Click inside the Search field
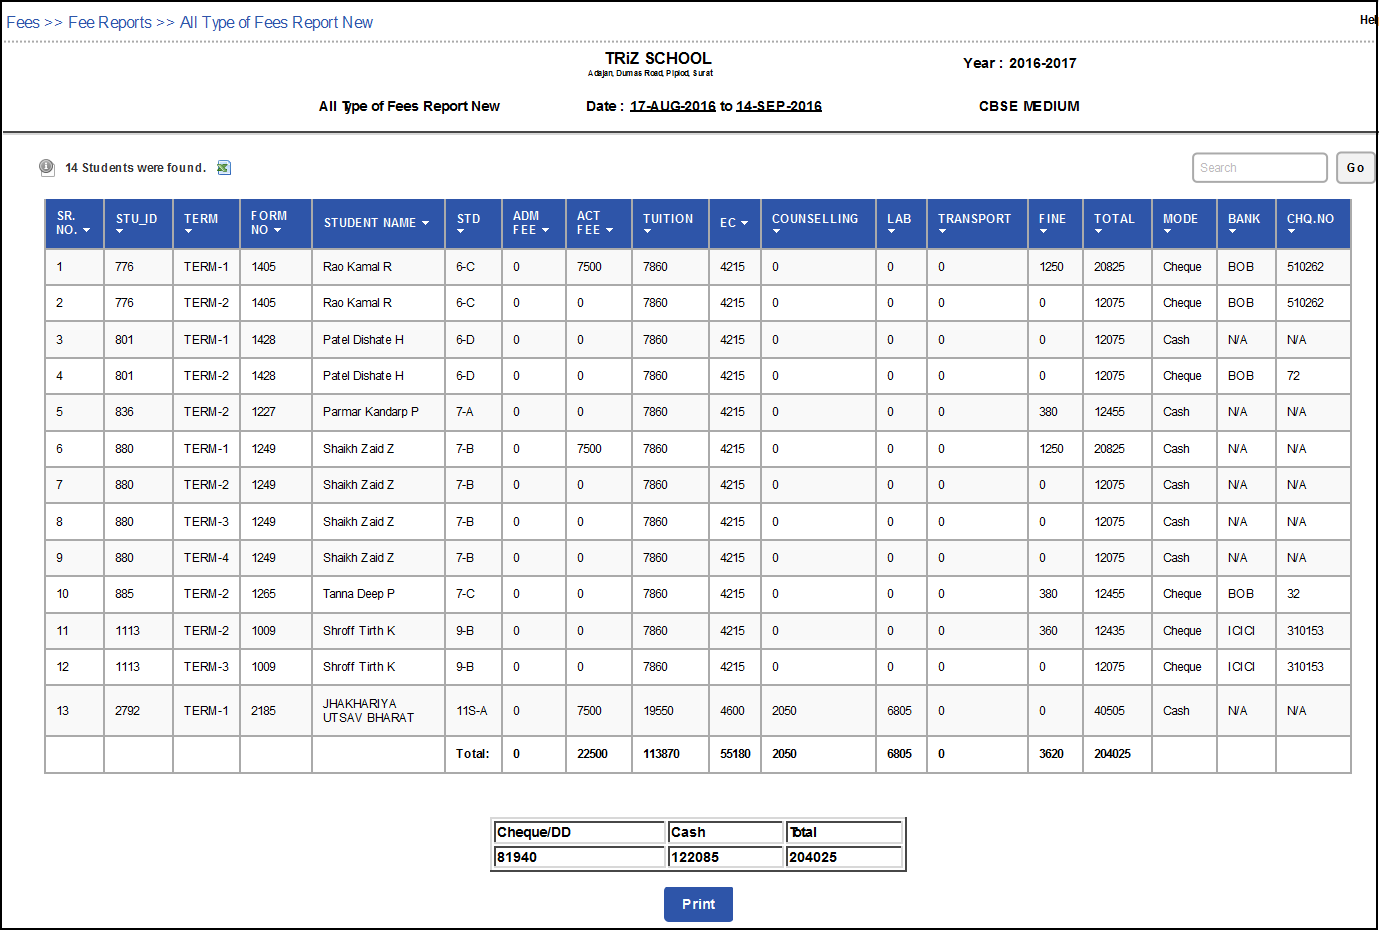The height and width of the screenshot is (940, 1388). coord(1259,167)
